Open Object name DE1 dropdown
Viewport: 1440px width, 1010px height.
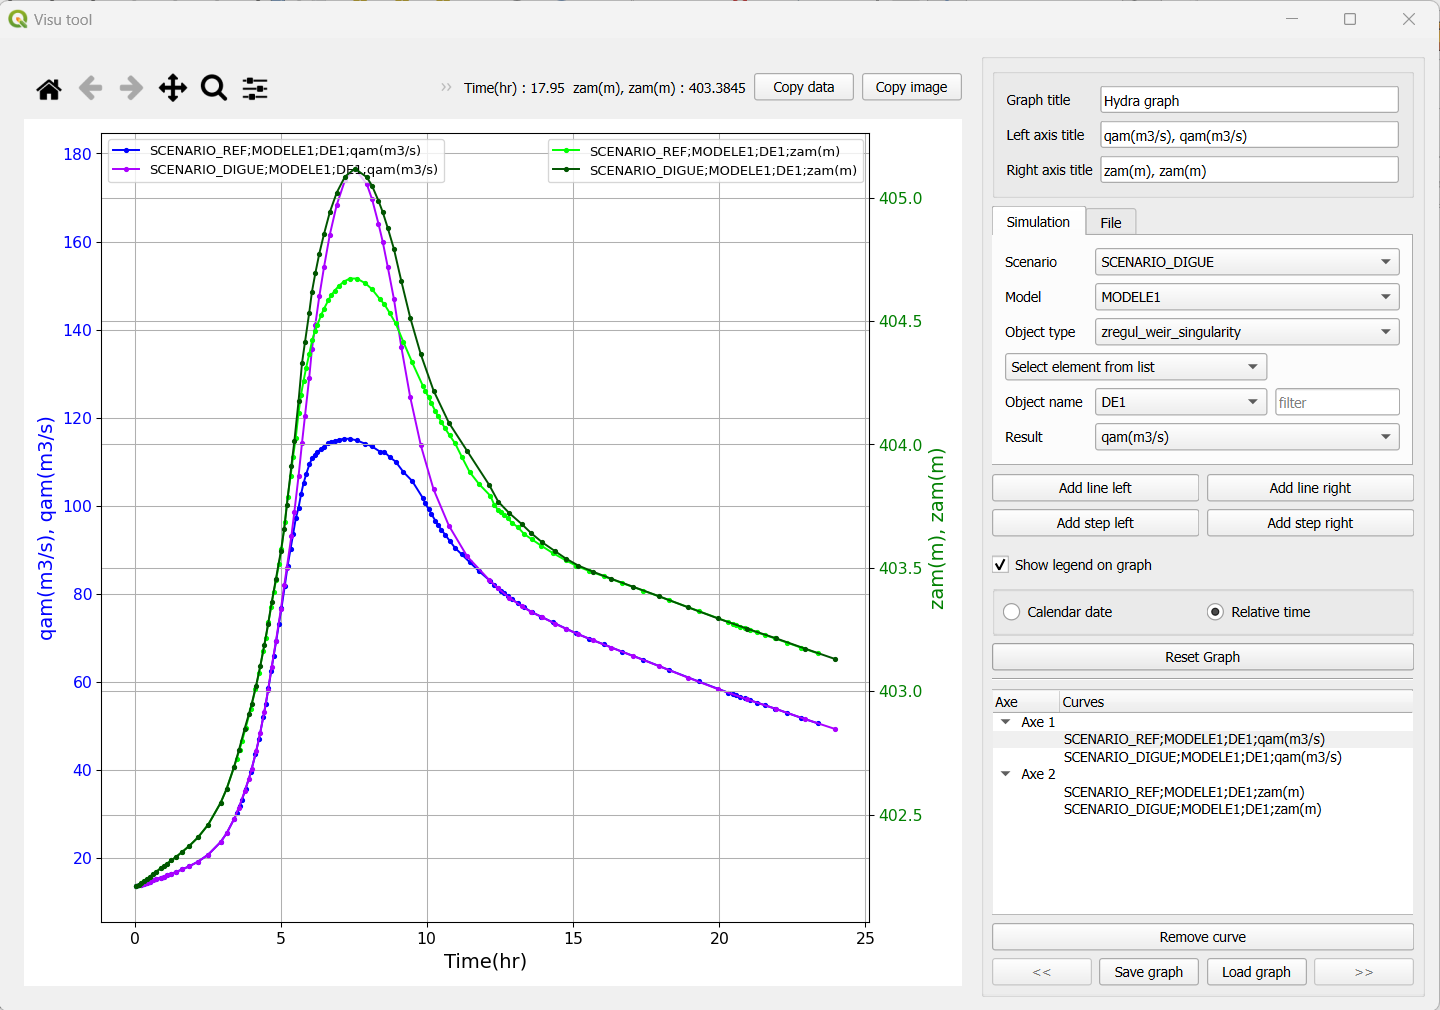(1181, 402)
